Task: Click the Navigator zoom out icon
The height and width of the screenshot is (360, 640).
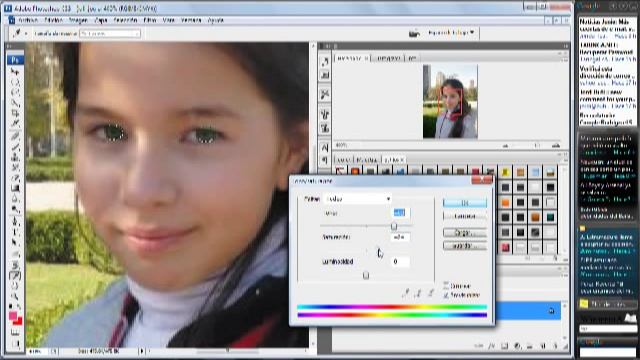Action: pos(505,146)
